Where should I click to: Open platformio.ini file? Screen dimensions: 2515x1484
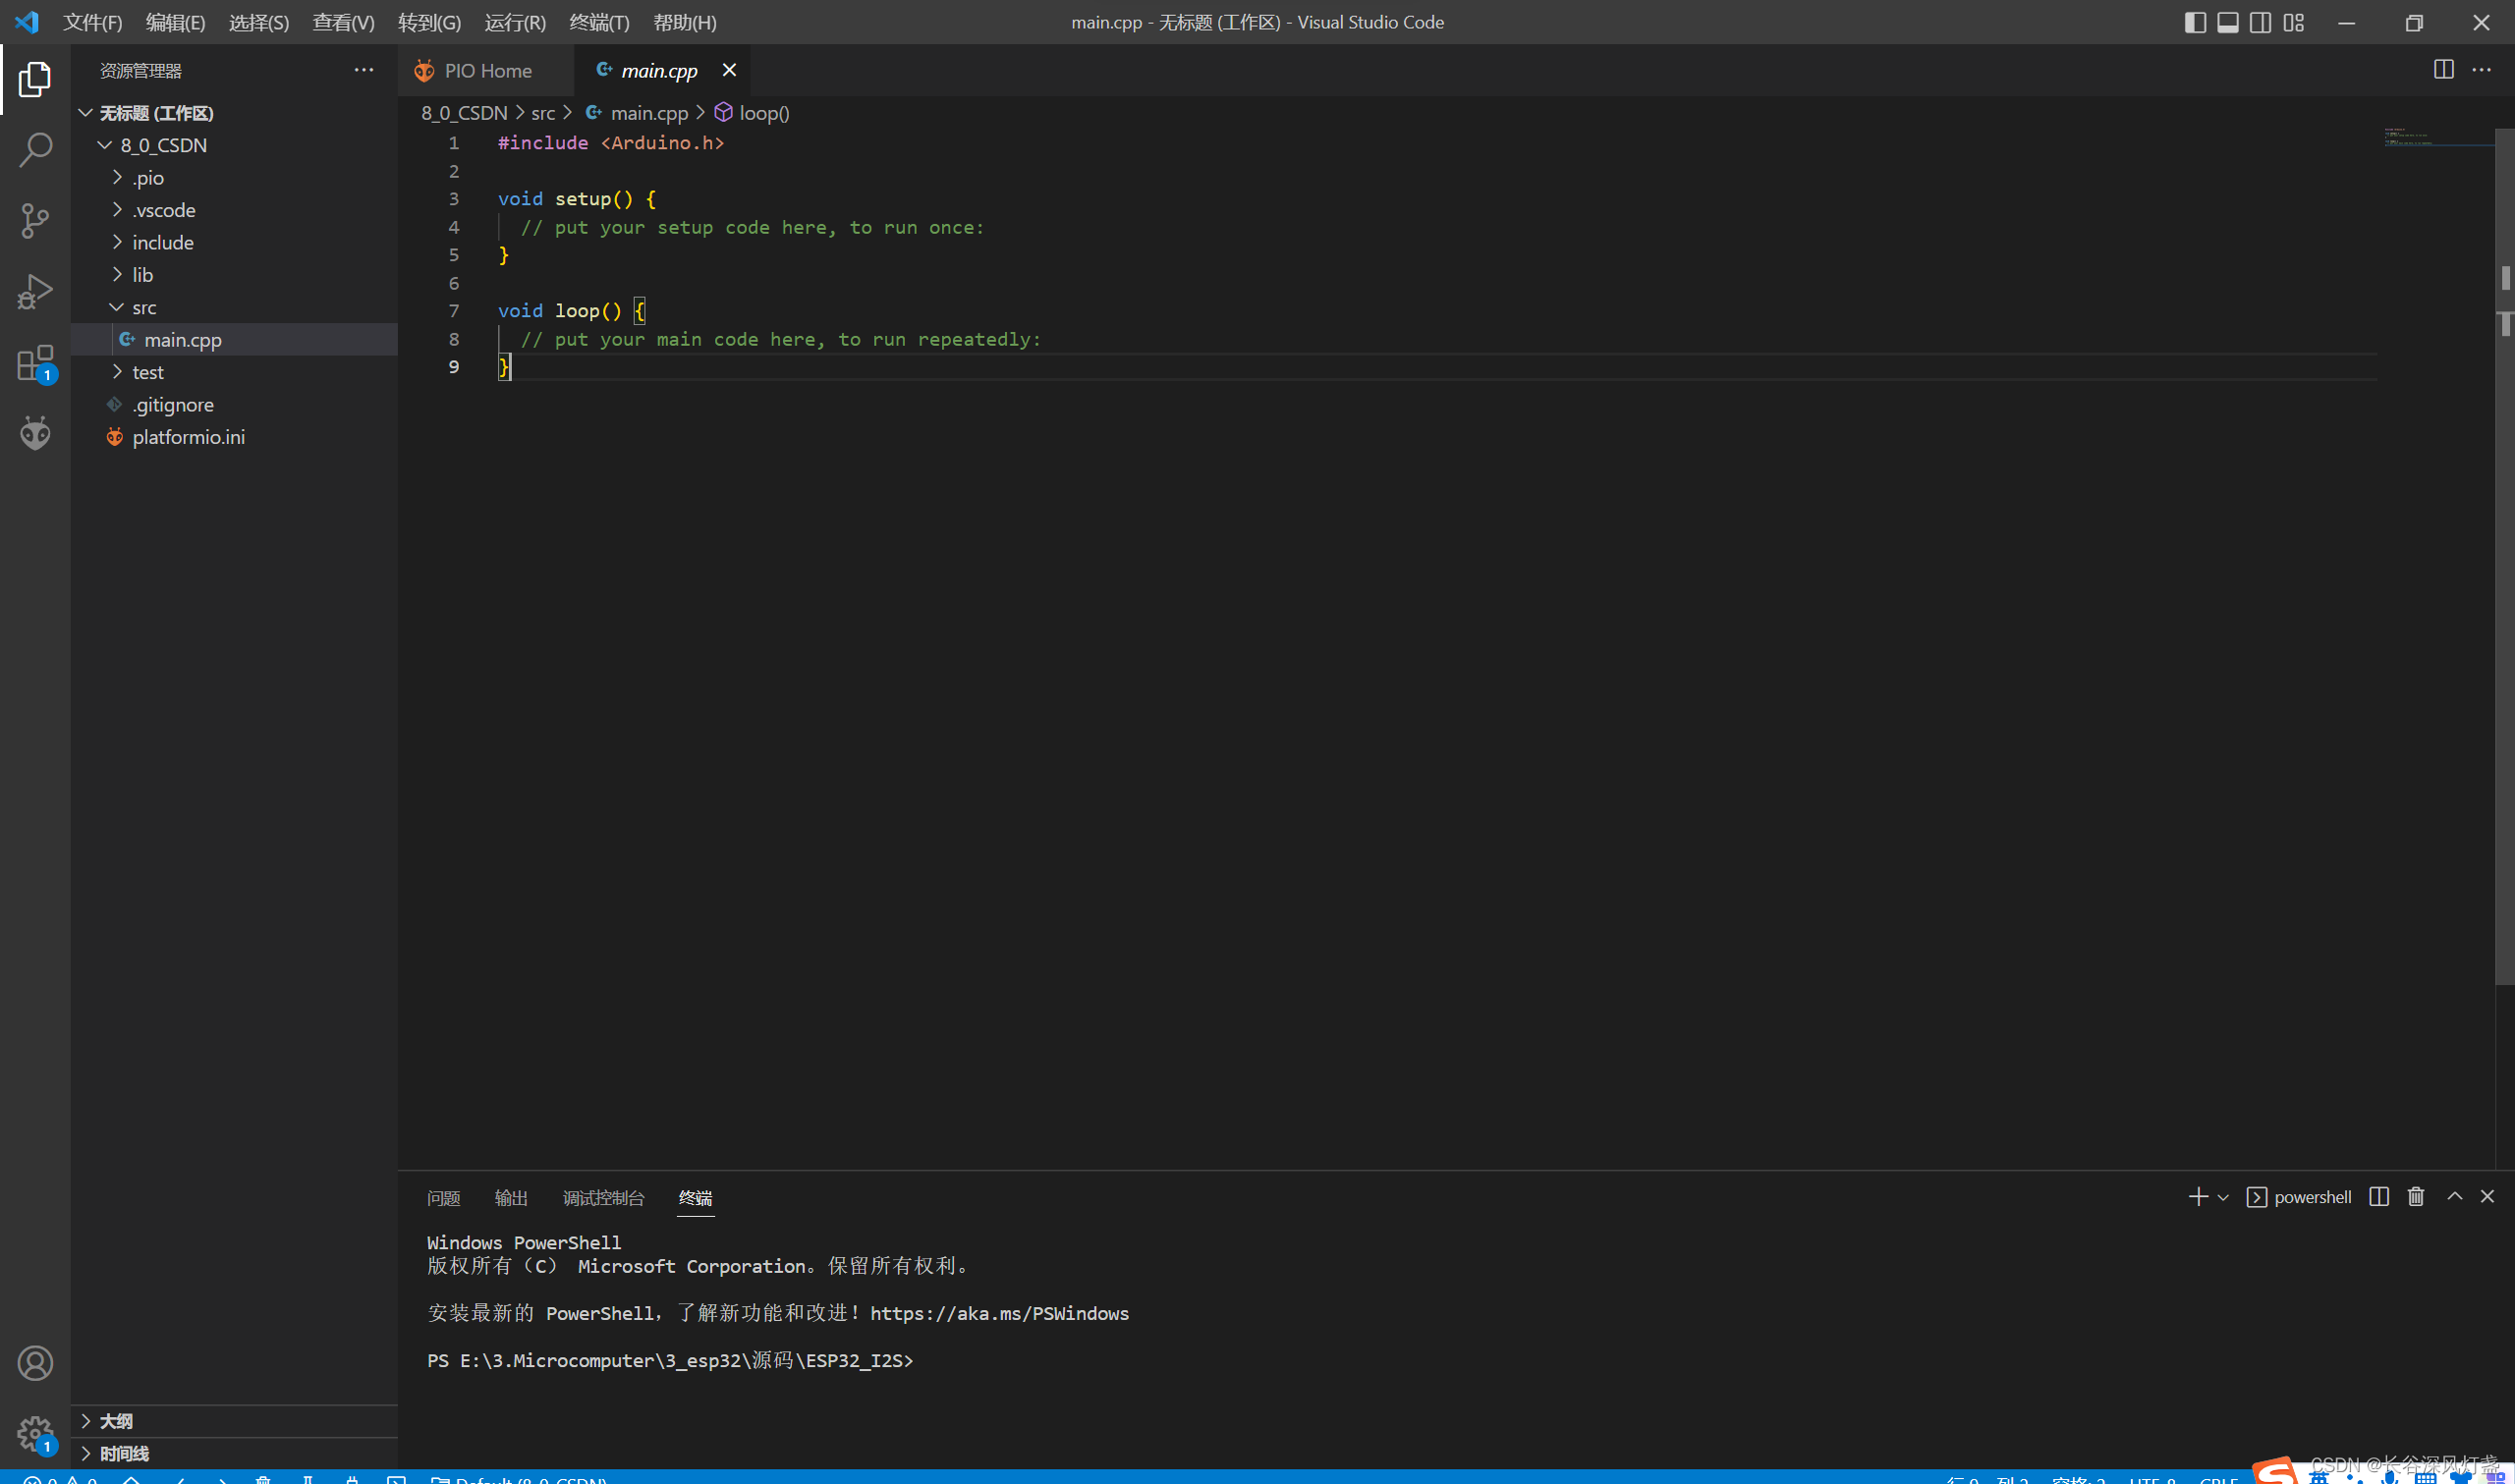[x=188, y=437]
